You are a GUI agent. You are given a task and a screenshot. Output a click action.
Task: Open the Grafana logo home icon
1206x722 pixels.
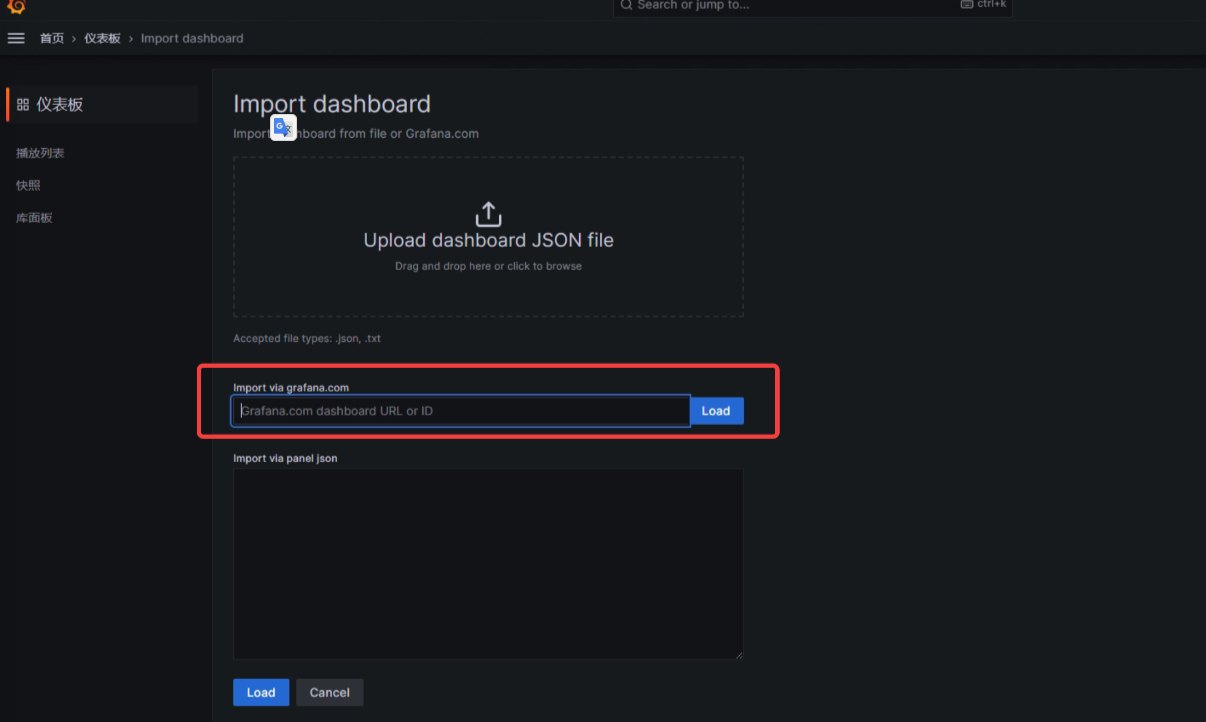(16, 6)
